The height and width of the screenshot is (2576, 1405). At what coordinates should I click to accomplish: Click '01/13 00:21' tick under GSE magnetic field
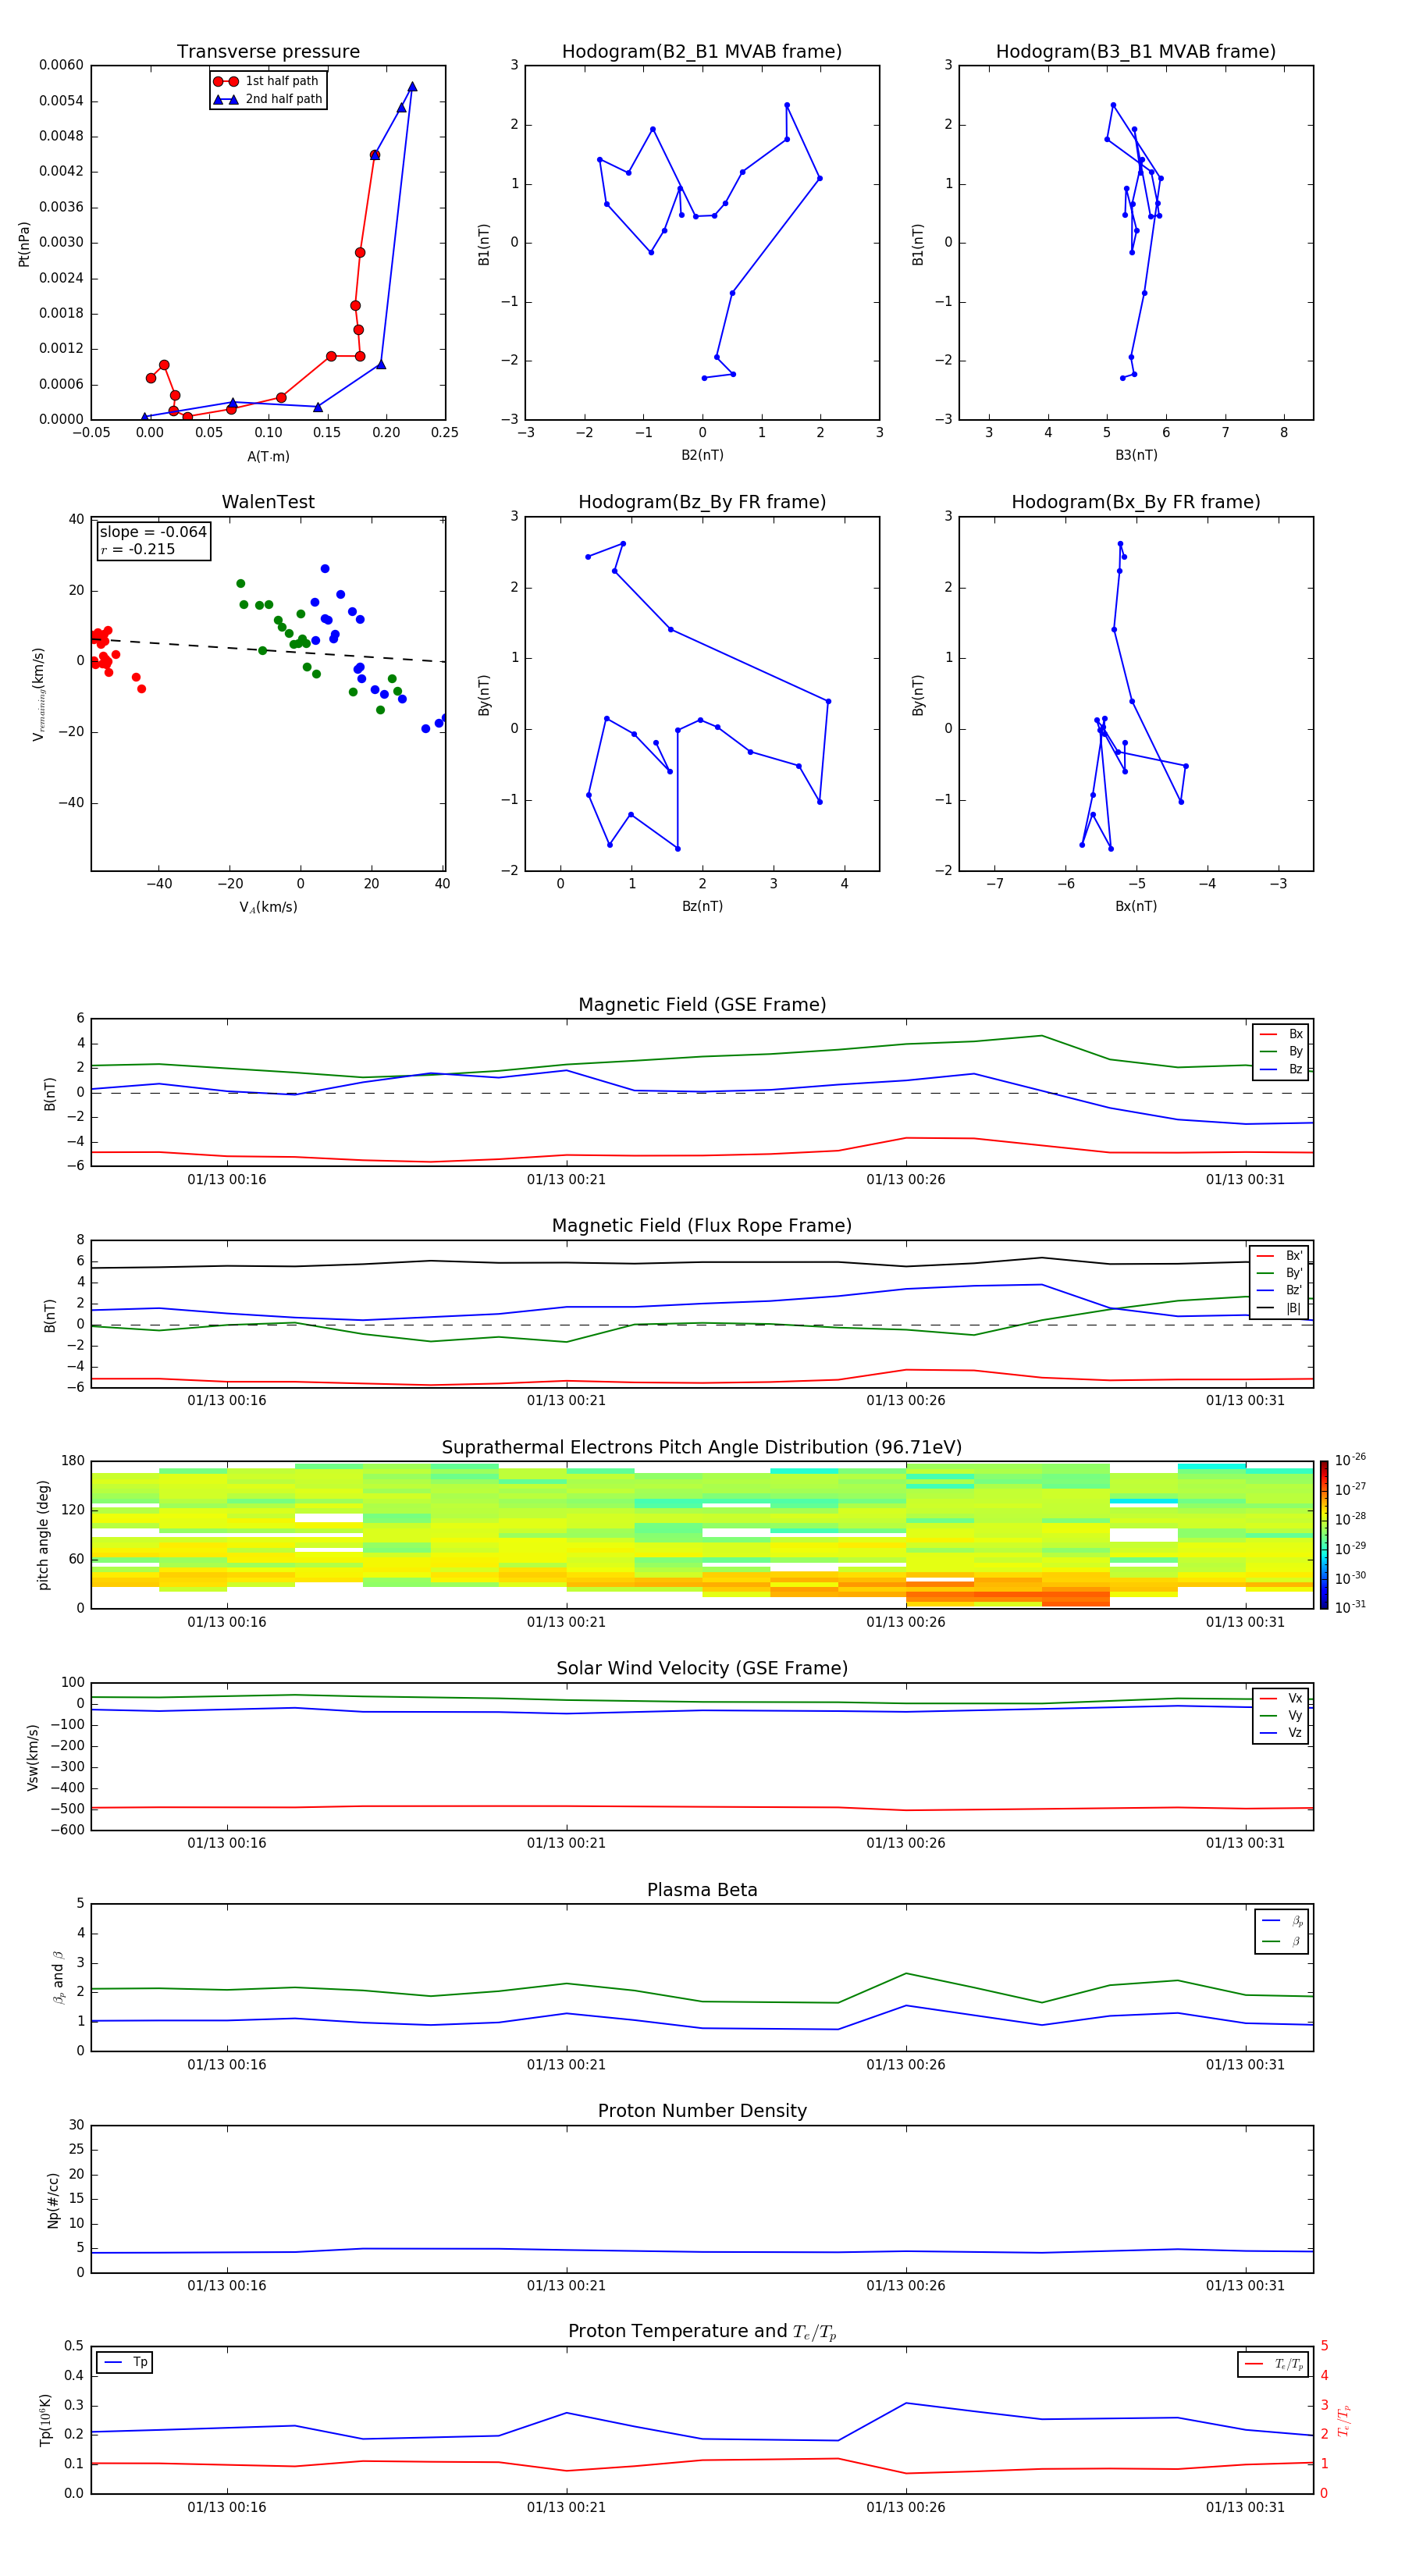pyautogui.click(x=566, y=1180)
